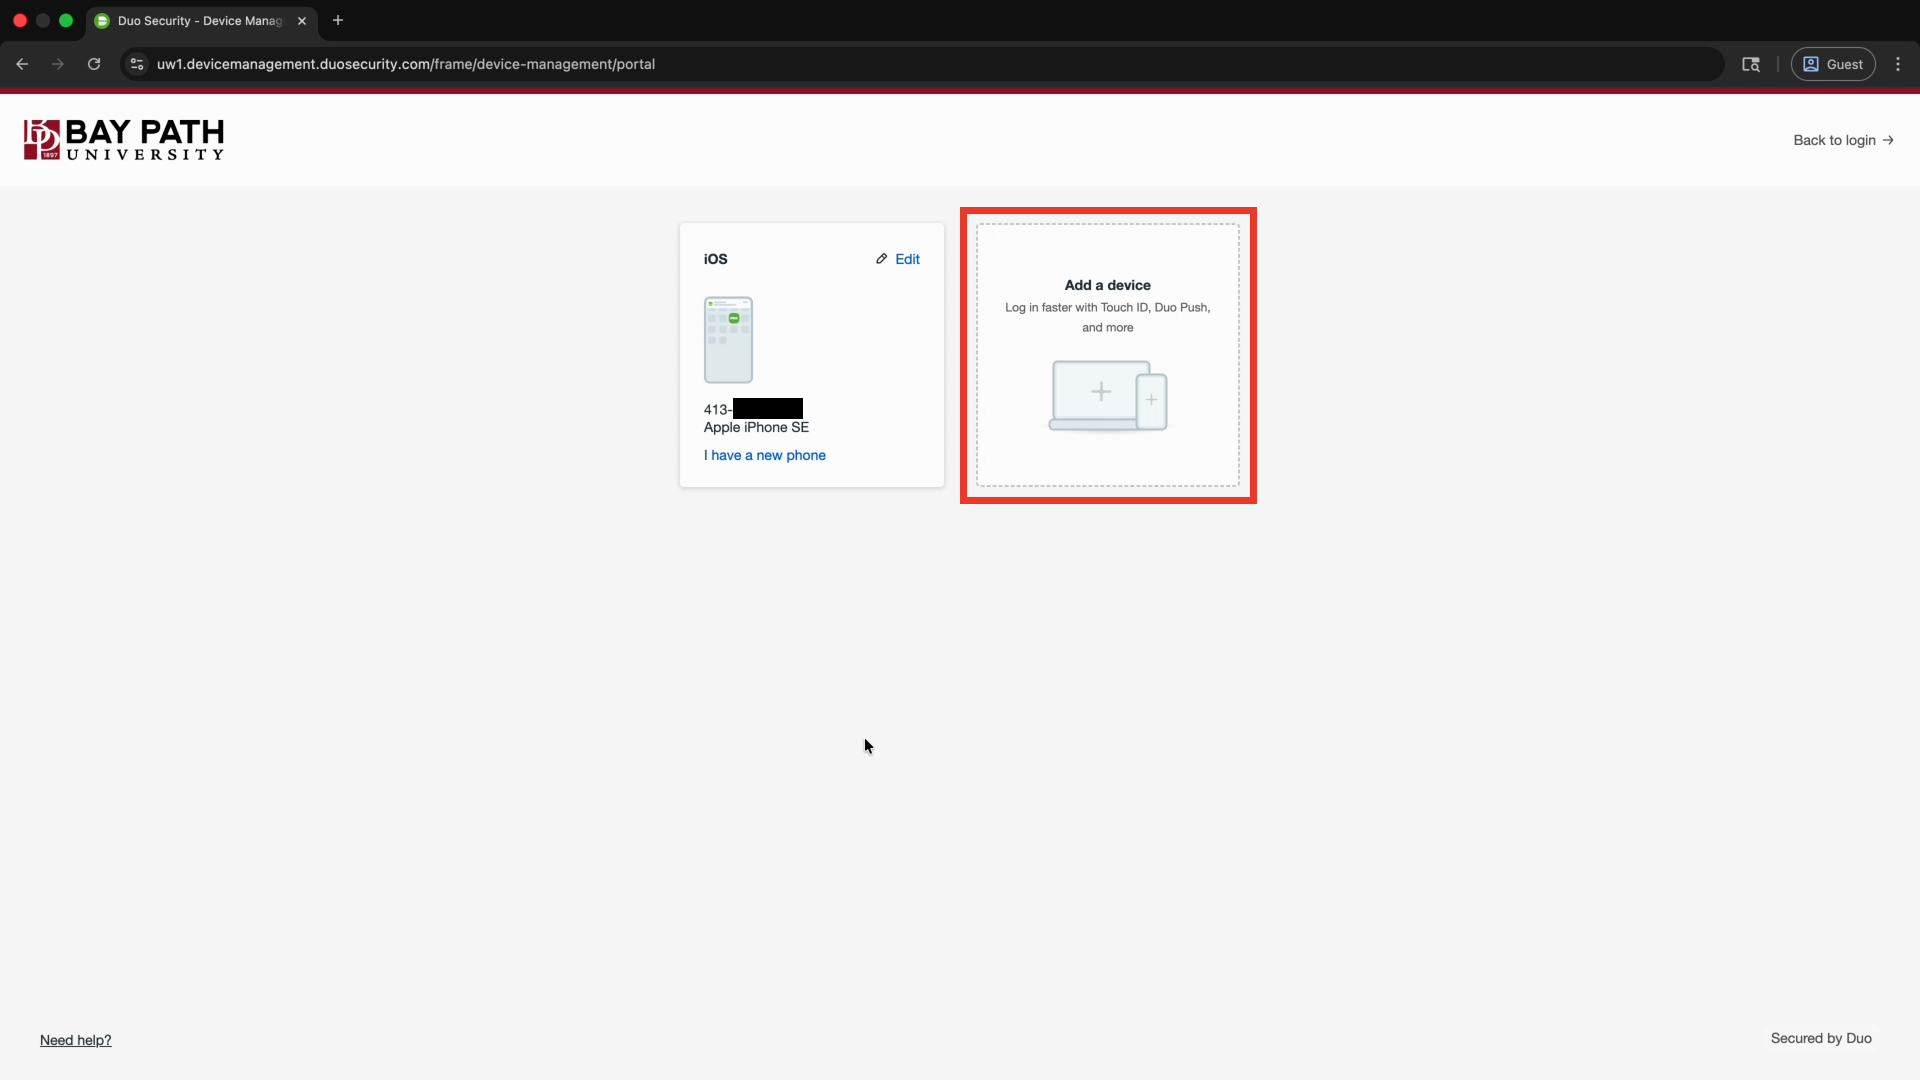
Task: Select the Duo Security - Device Management tab
Action: click(201, 21)
